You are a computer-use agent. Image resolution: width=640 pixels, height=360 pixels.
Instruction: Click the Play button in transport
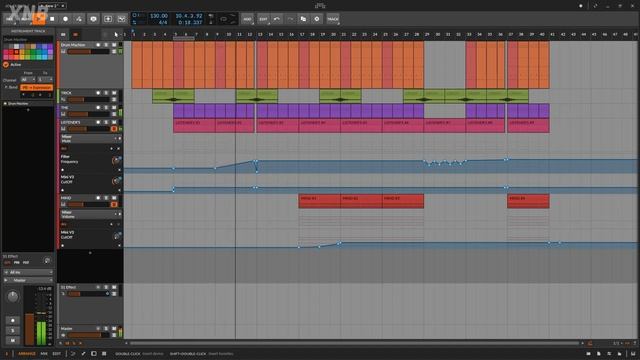tap(39, 19)
